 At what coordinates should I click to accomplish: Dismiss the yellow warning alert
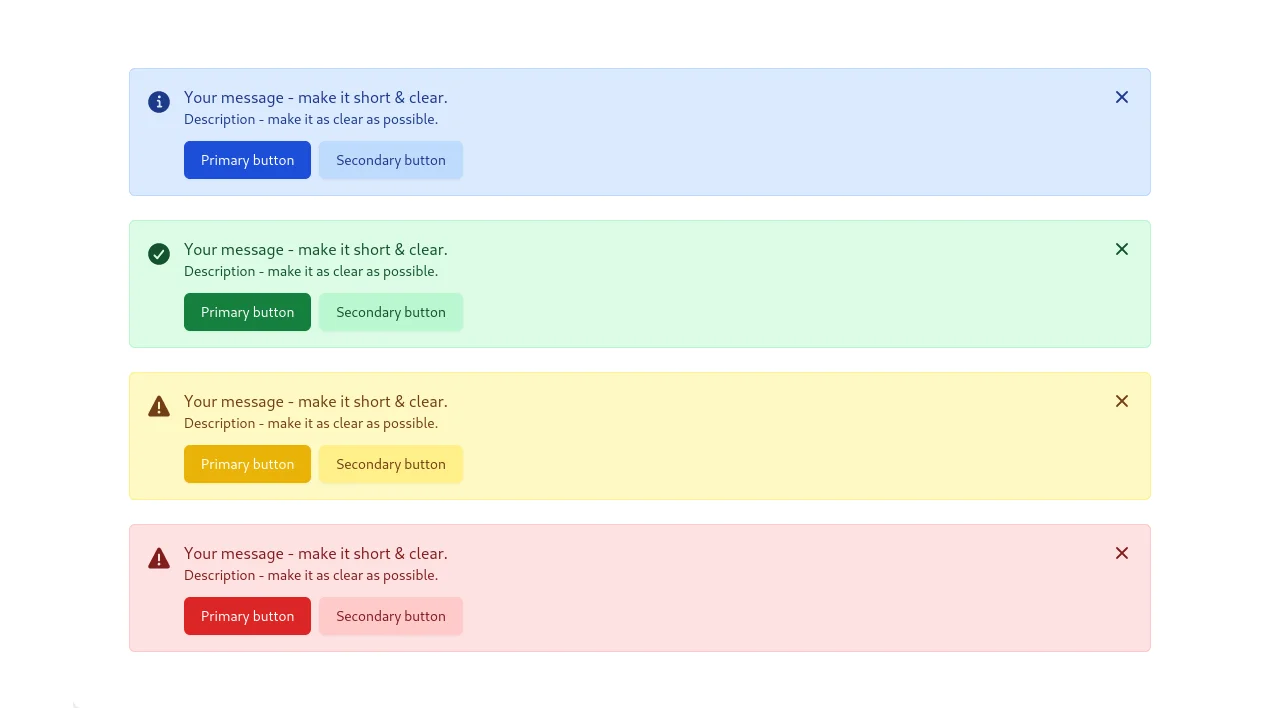[1121, 401]
